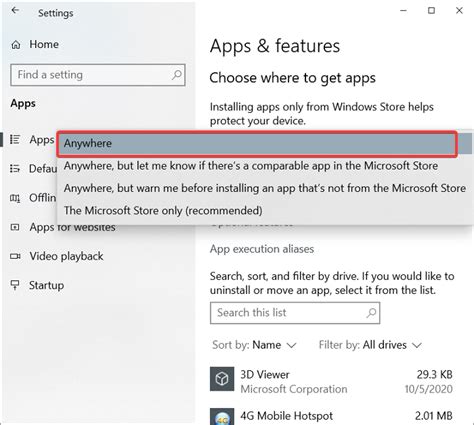This screenshot has width=474, height=425.
Task: Choose The Microsoft Store only (recommended)
Action: 163,211
